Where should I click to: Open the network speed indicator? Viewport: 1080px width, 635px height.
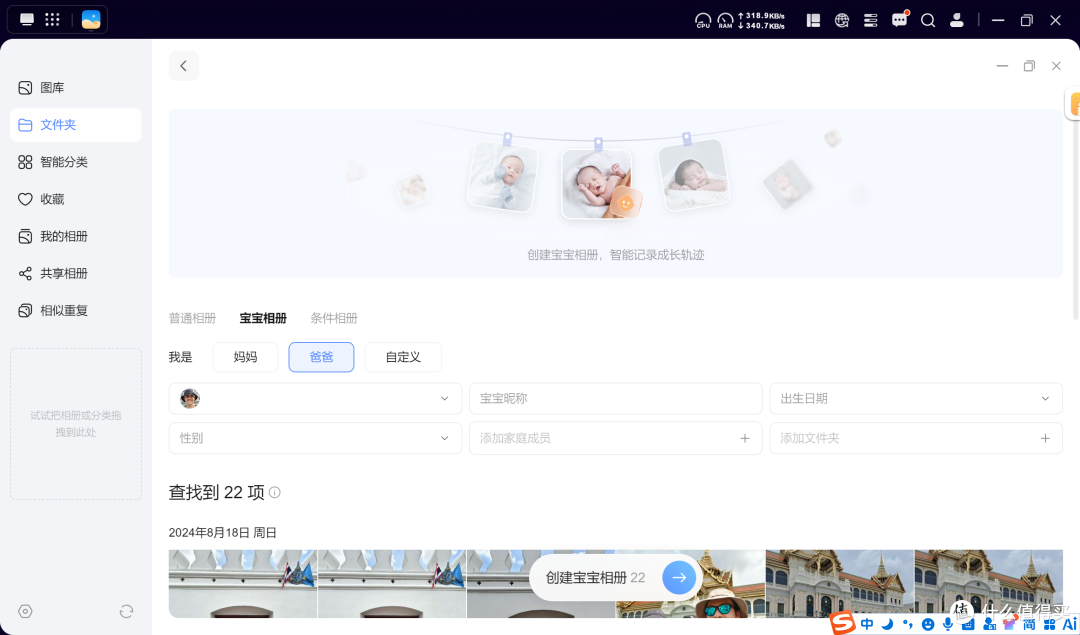pos(762,21)
